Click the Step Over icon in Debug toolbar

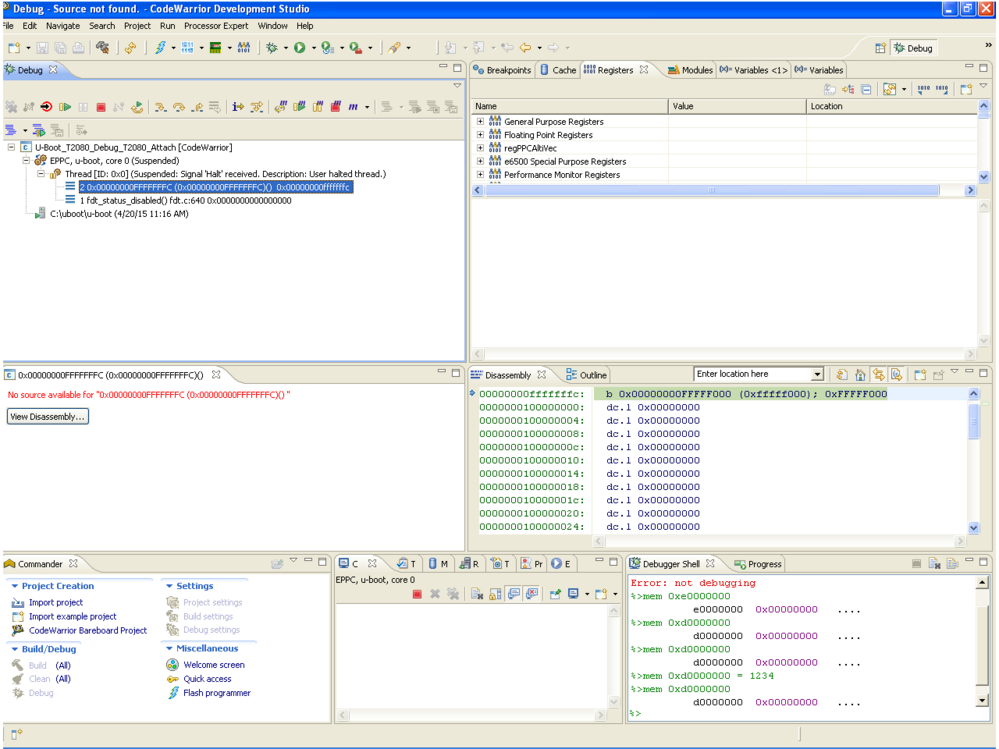coord(179,107)
